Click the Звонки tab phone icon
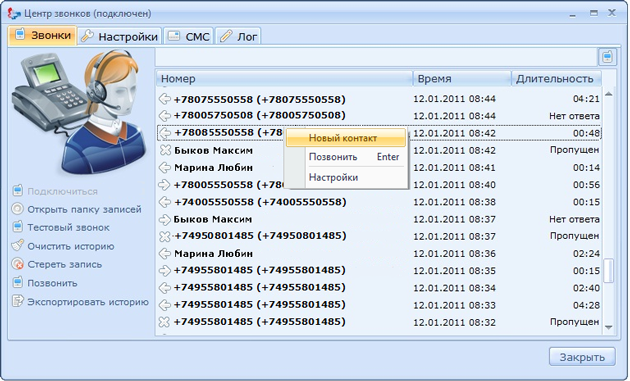The height and width of the screenshot is (381, 630). tap(20, 35)
